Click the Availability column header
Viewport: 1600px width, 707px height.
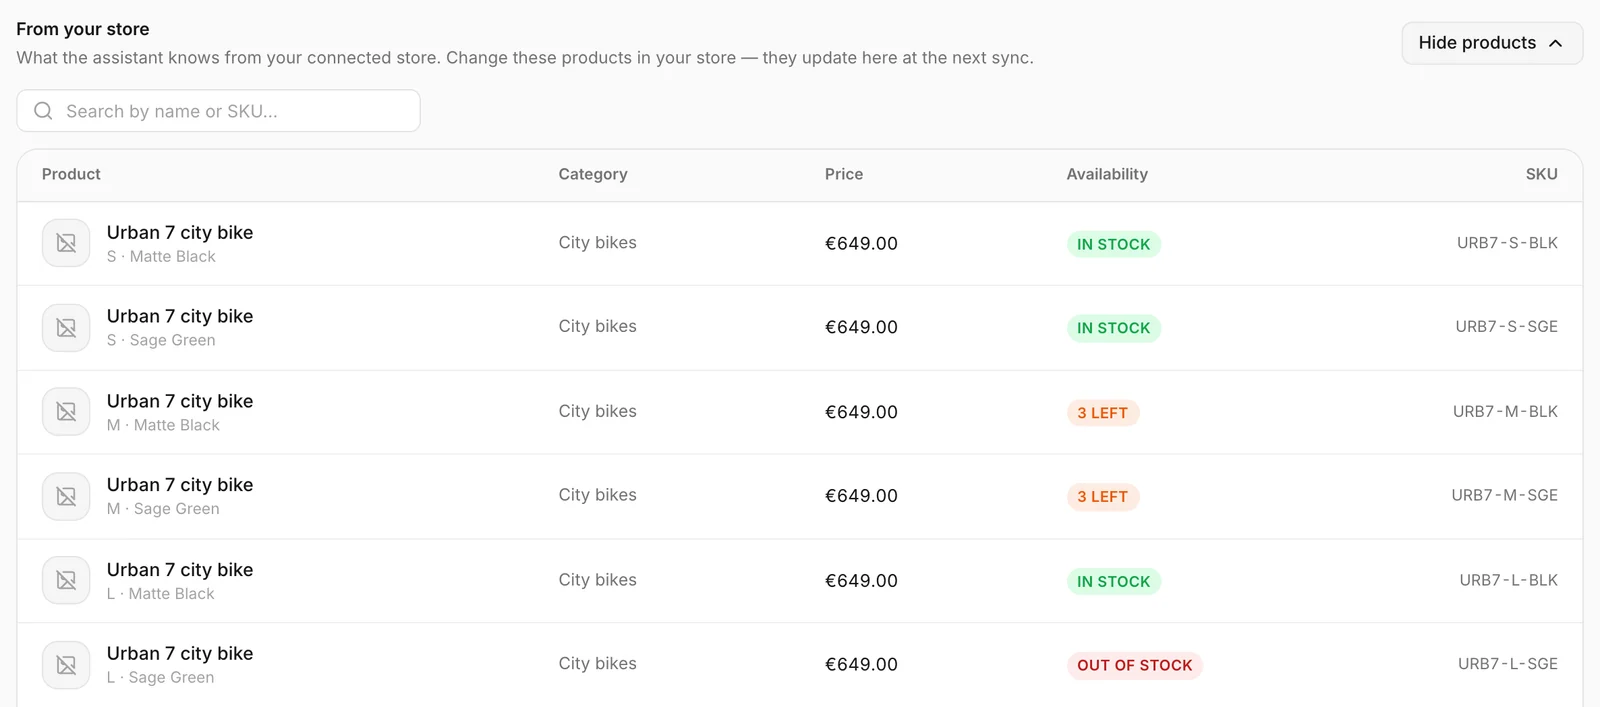(x=1107, y=174)
